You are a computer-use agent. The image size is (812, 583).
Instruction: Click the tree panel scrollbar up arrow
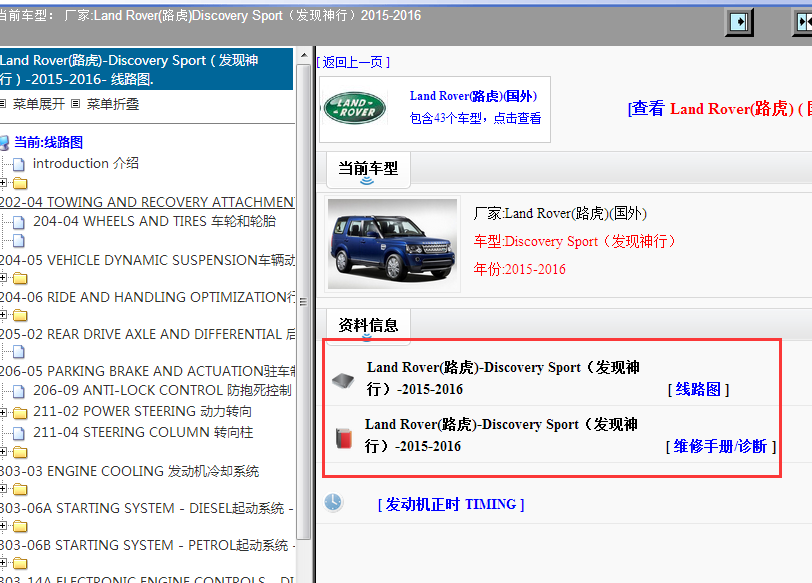coord(304,55)
